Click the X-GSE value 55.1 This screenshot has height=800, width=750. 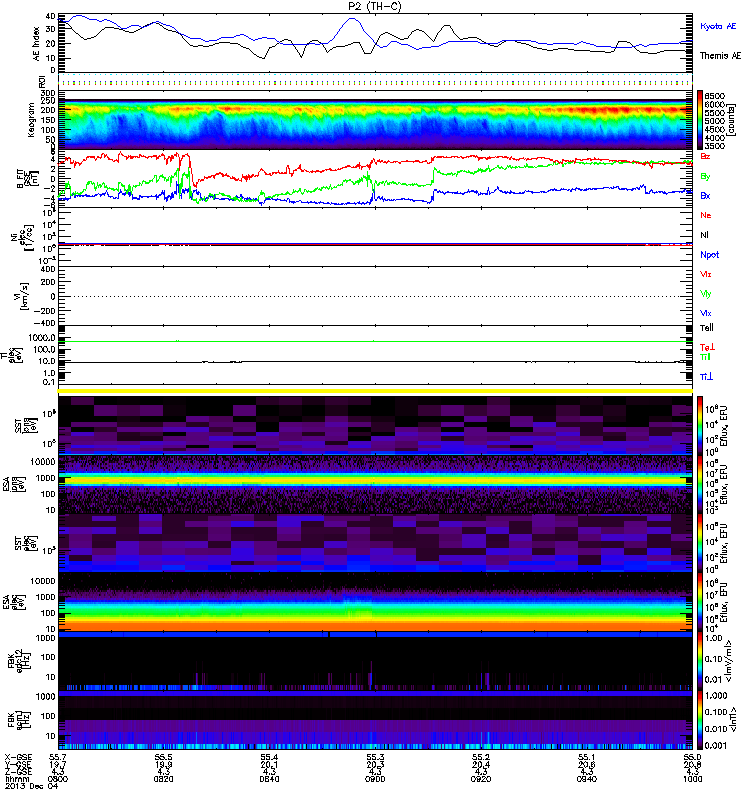(x=586, y=757)
